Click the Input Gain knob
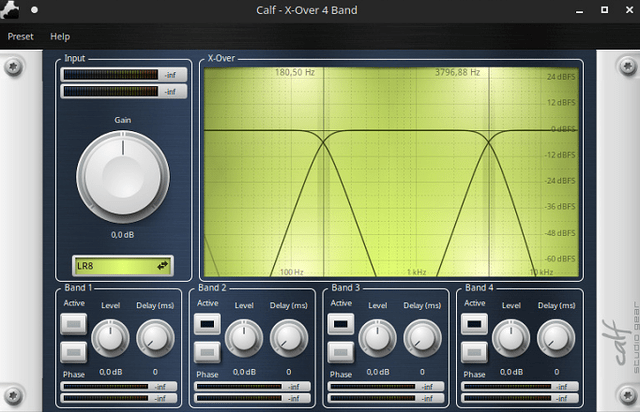The image size is (640, 412). (123, 178)
